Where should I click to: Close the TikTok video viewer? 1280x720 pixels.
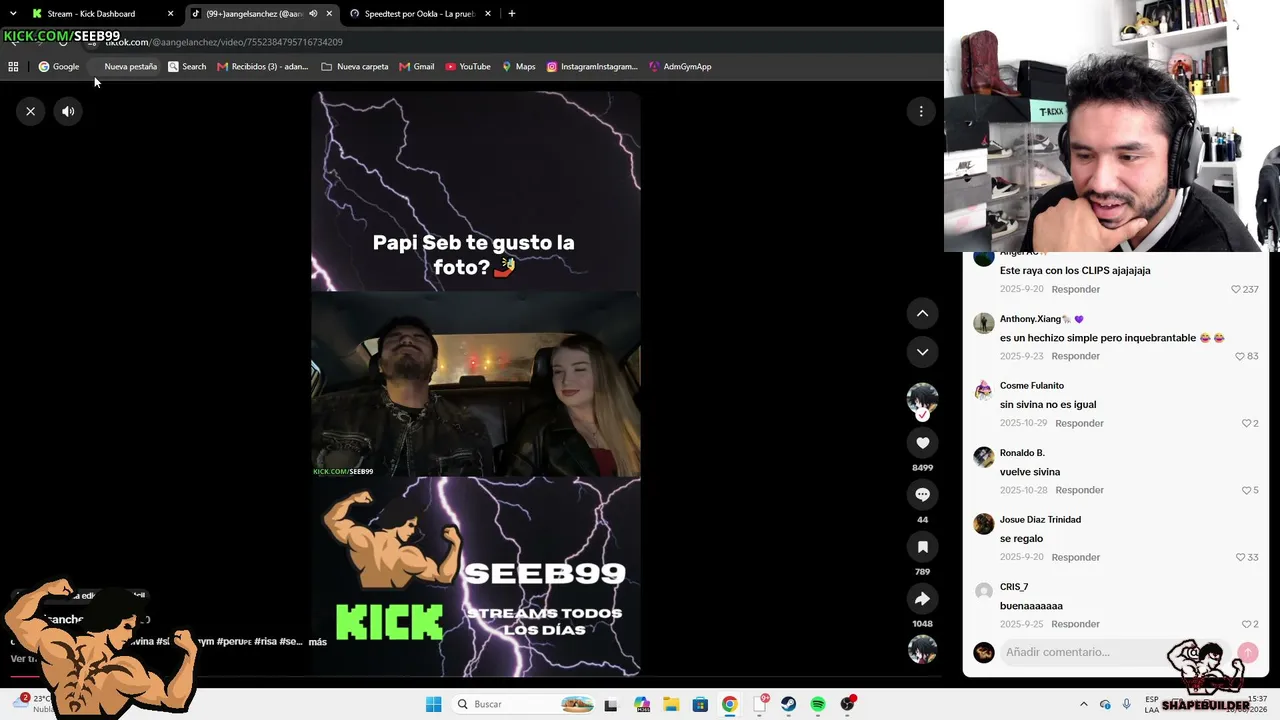pyautogui.click(x=31, y=111)
